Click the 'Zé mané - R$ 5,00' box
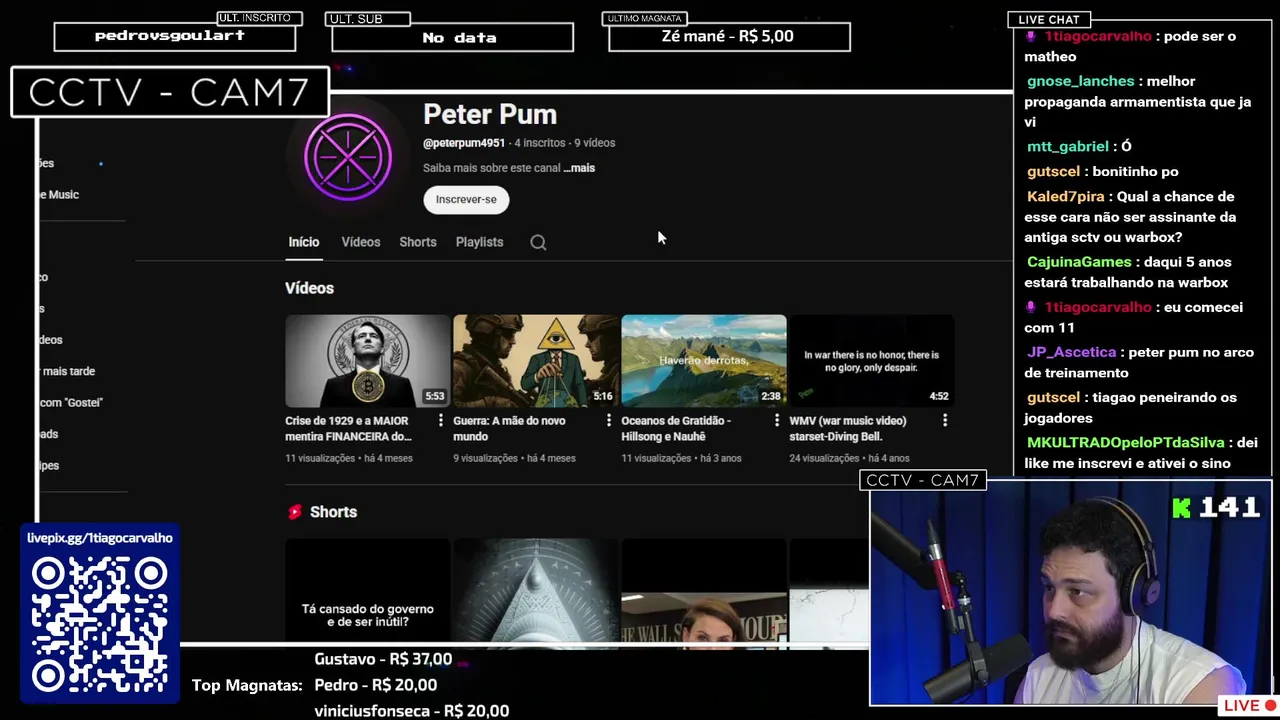 tap(729, 36)
